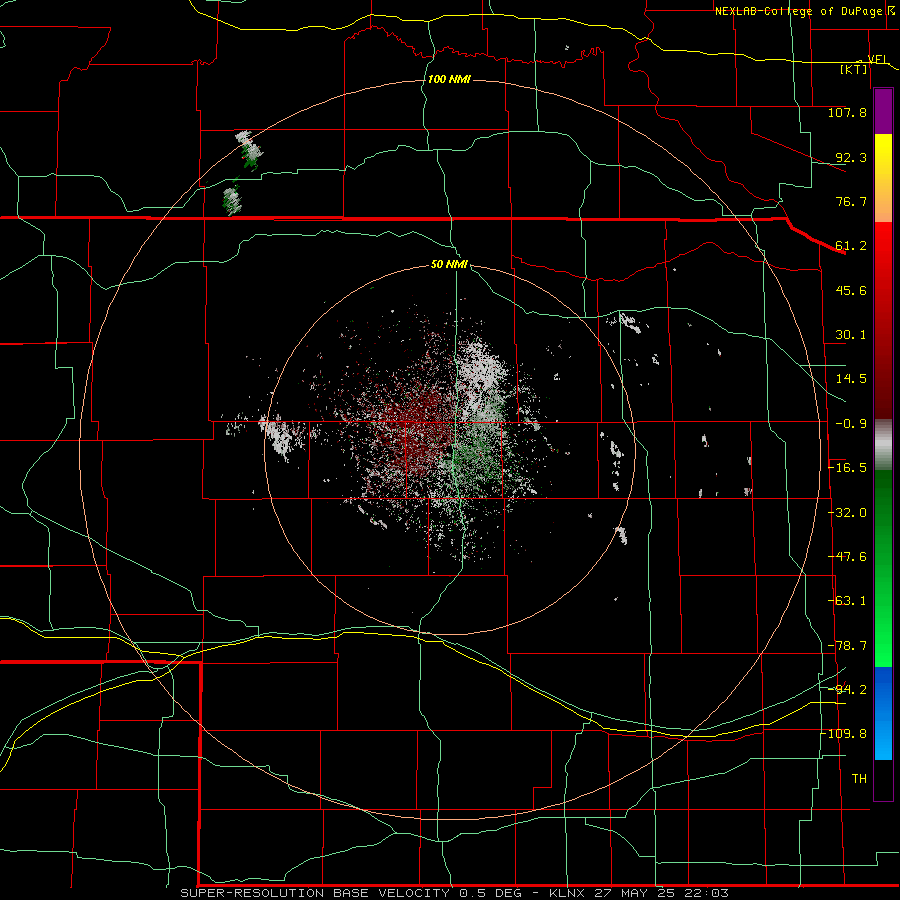The image size is (900, 900).
Task: Click the 50 NMI range ring label
Action: coord(449,265)
